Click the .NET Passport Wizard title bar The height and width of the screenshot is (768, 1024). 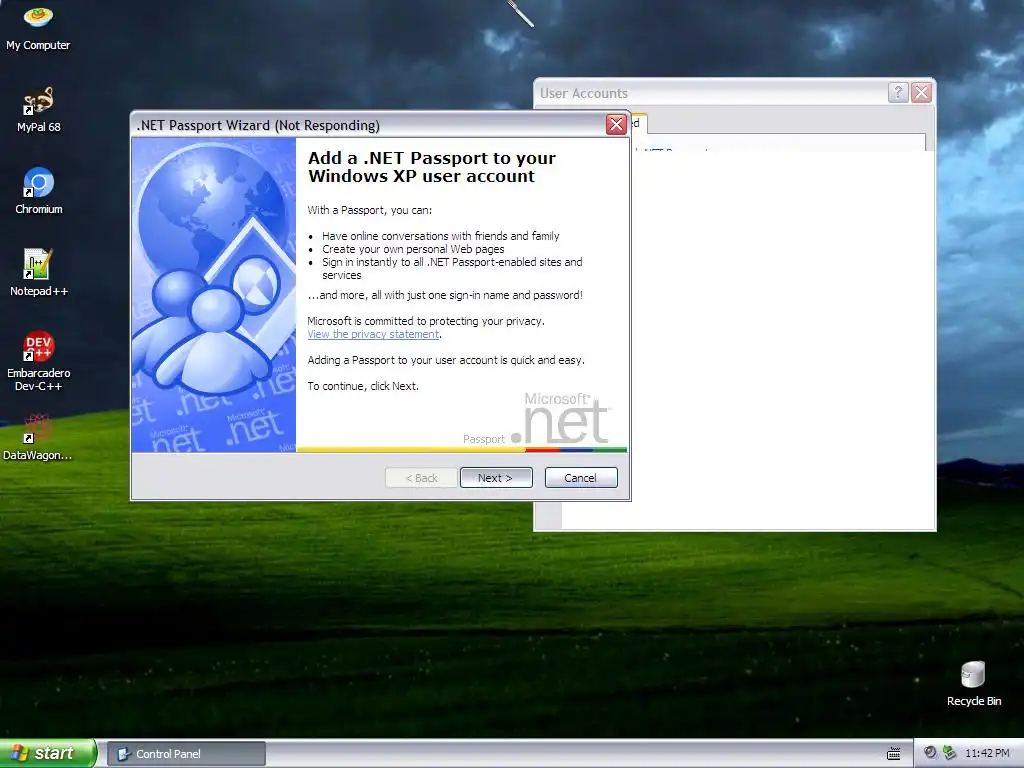(369, 125)
